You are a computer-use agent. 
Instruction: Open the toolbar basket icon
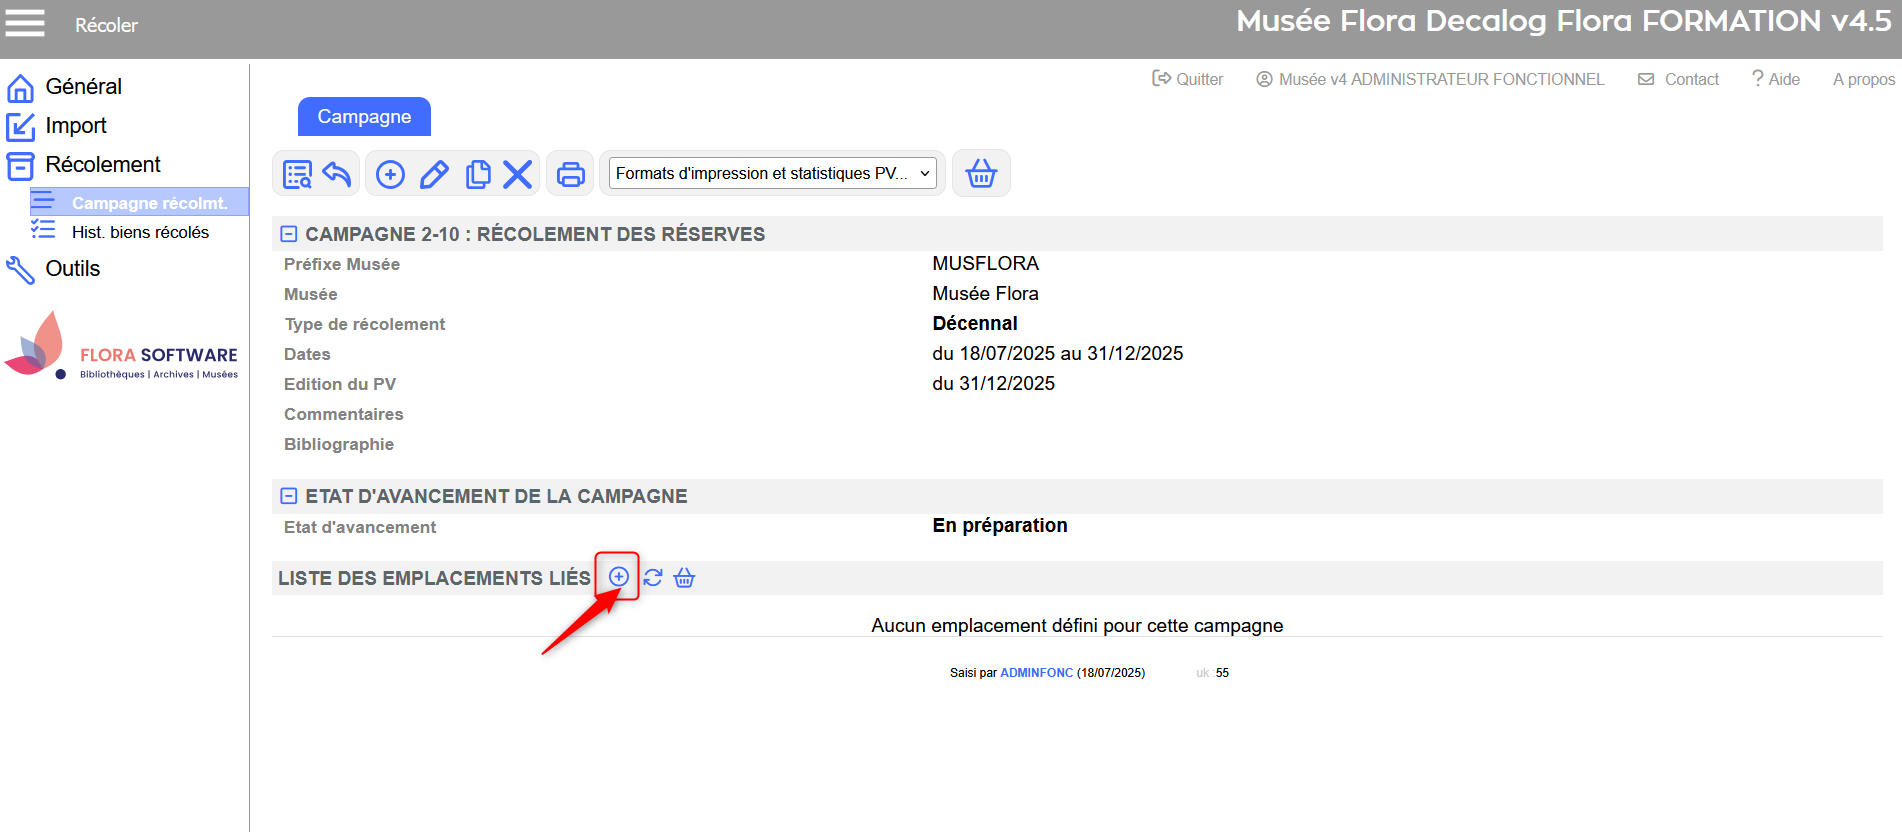click(x=981, y=174)
